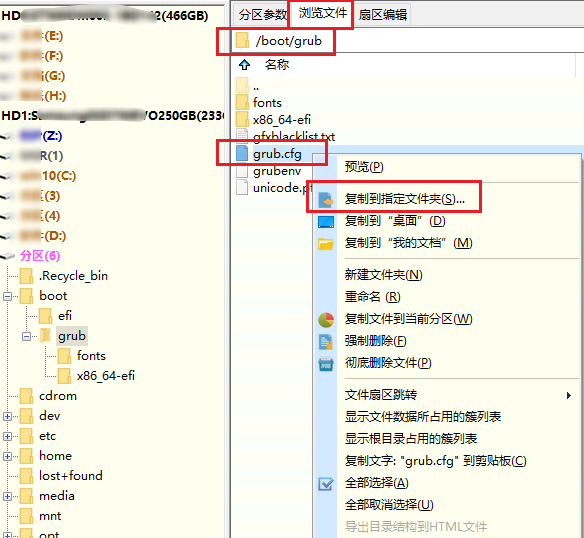Choose 复制文字 "grub.cfg" 到剪贴板(C)
584x538 pixels.
(x=435, y=461)
